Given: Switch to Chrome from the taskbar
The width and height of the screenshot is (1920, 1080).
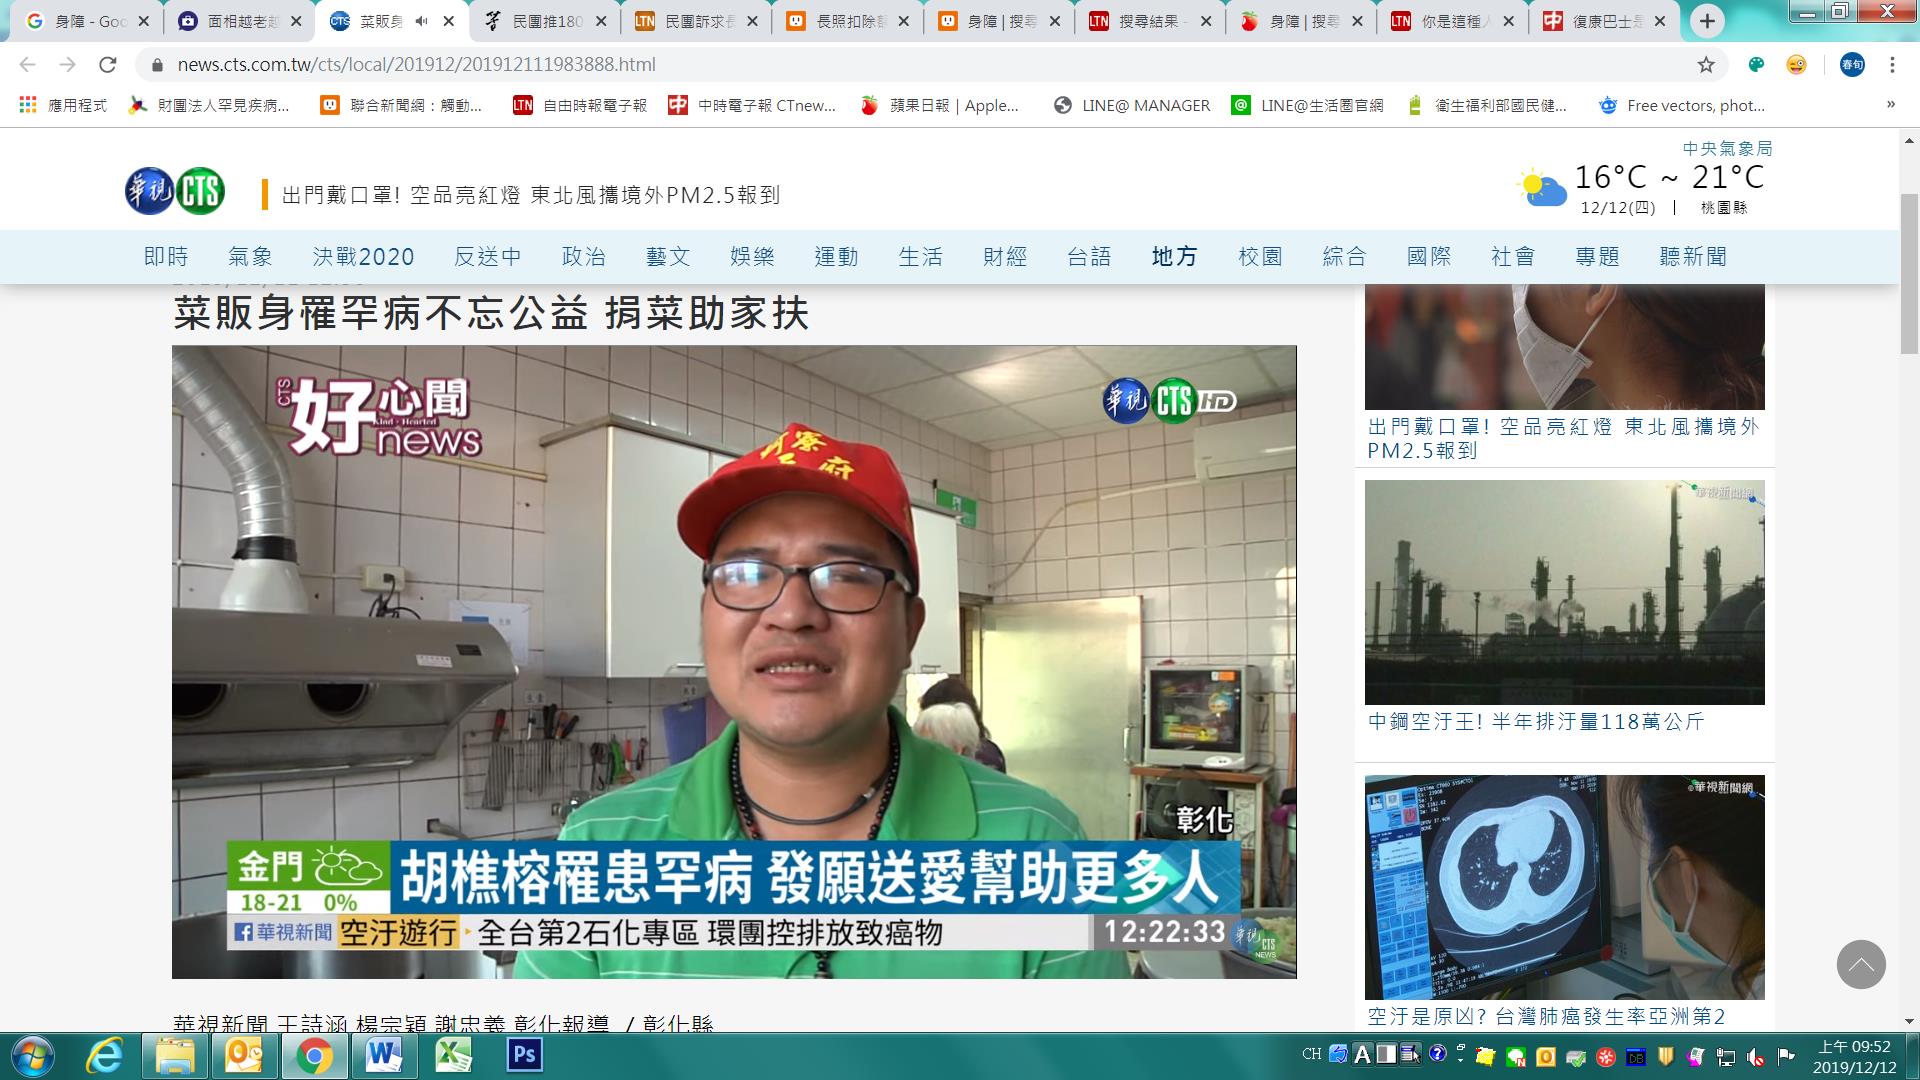Looking at the screenshot, I should click(x=314, y=1056).
